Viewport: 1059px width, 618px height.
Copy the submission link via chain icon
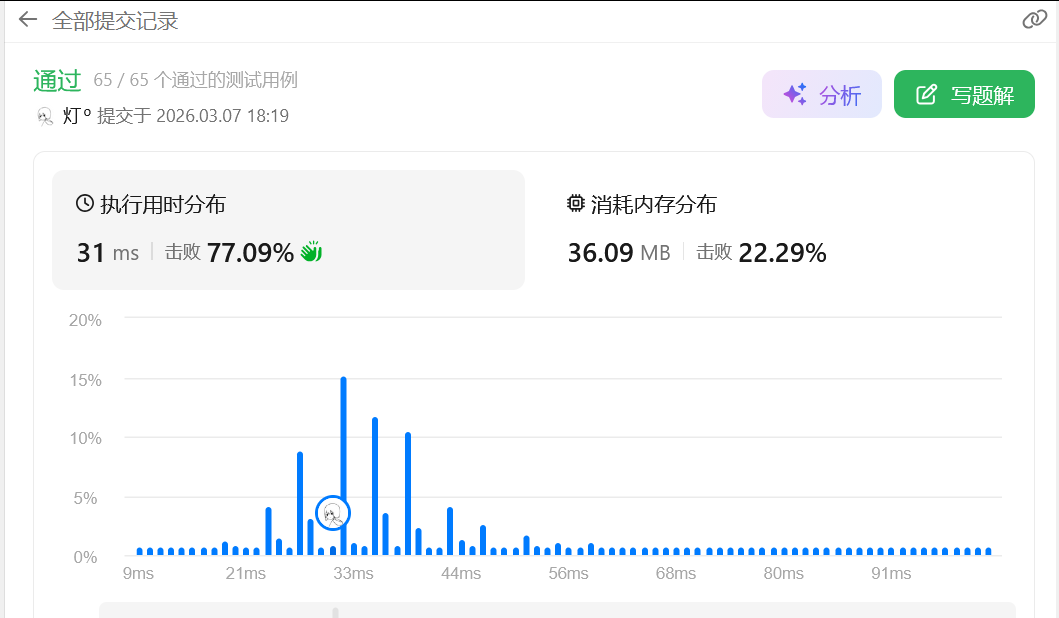click(1034, 20)
